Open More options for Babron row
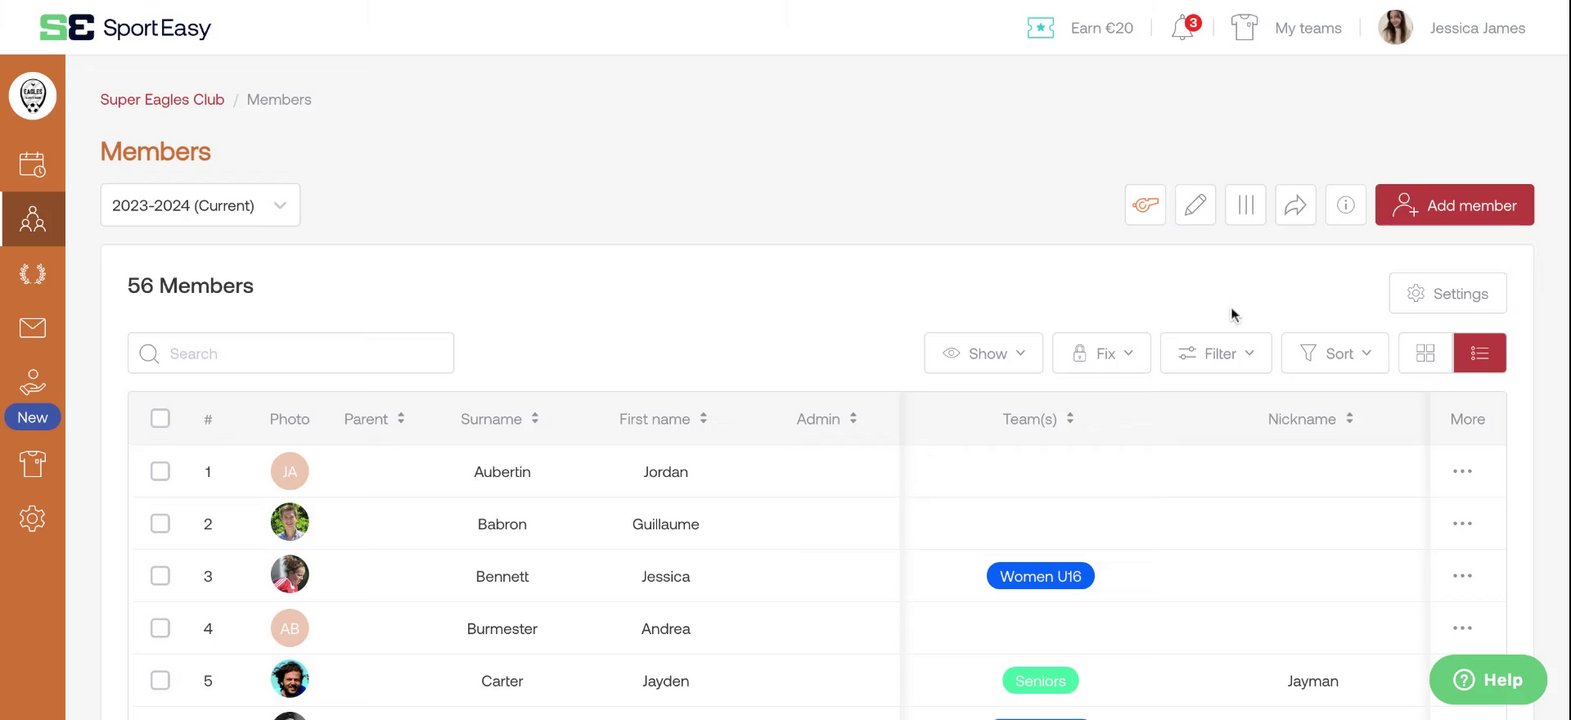 1462,523
